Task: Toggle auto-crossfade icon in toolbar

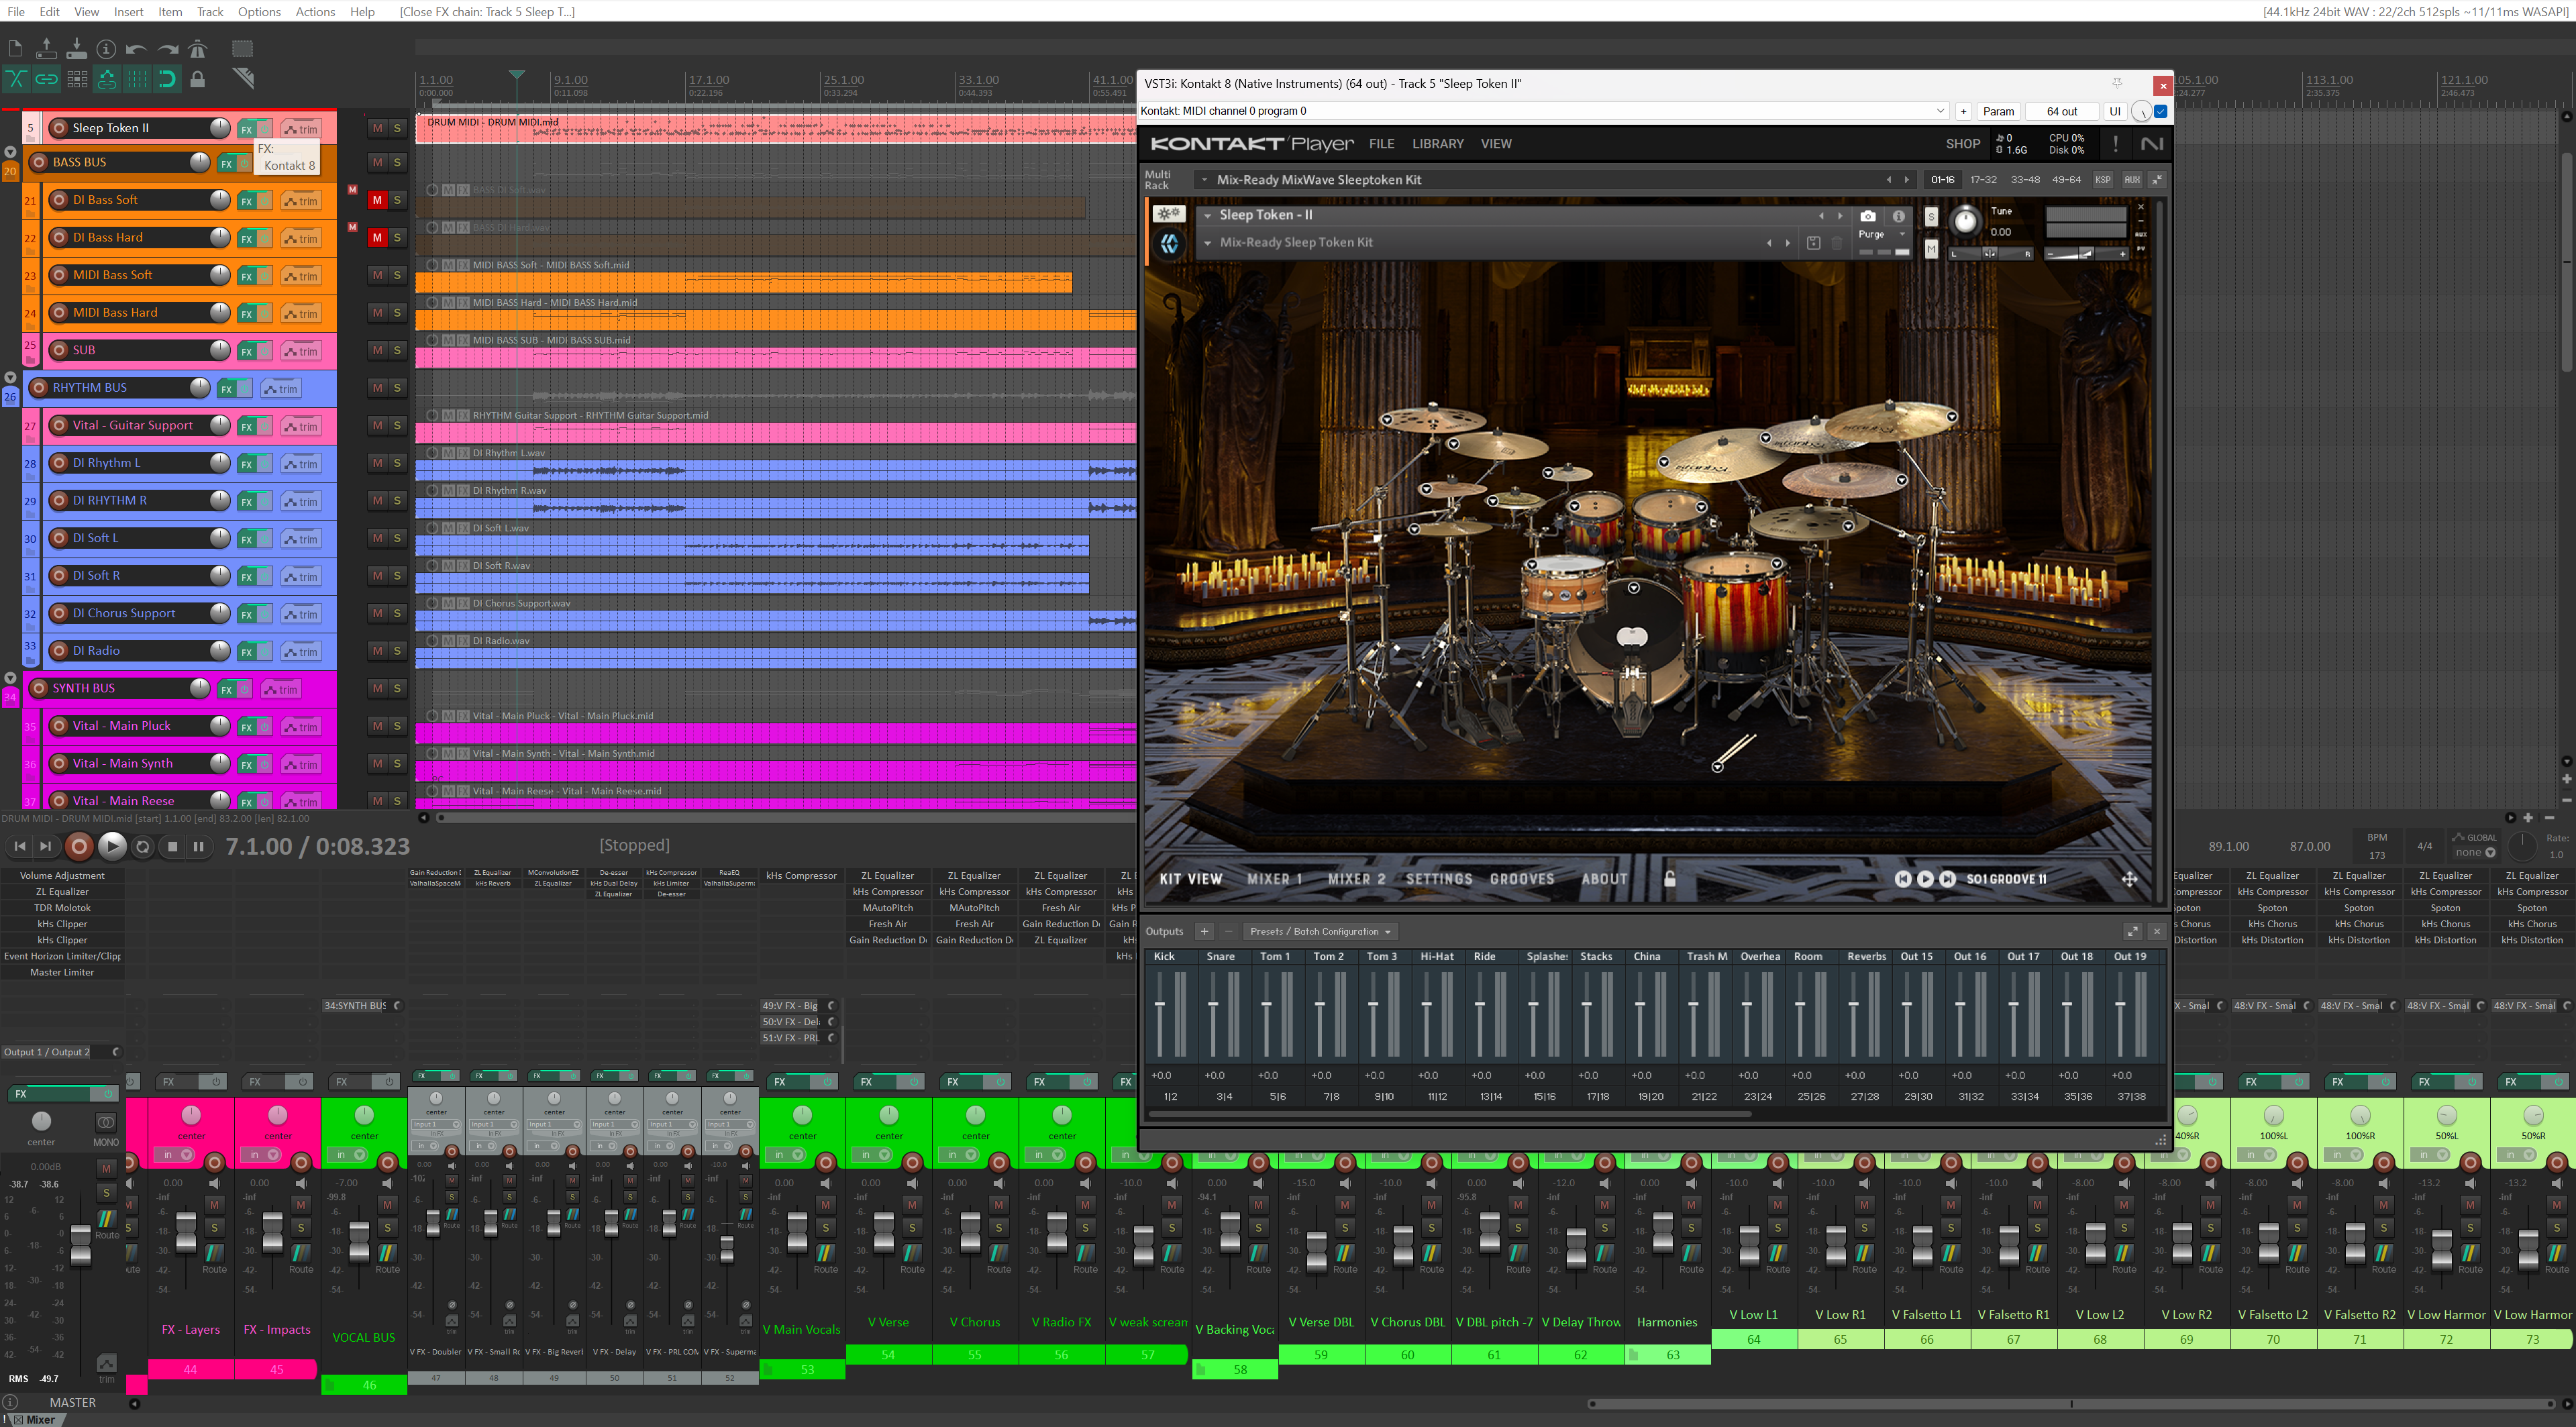Action: point(15,79)
